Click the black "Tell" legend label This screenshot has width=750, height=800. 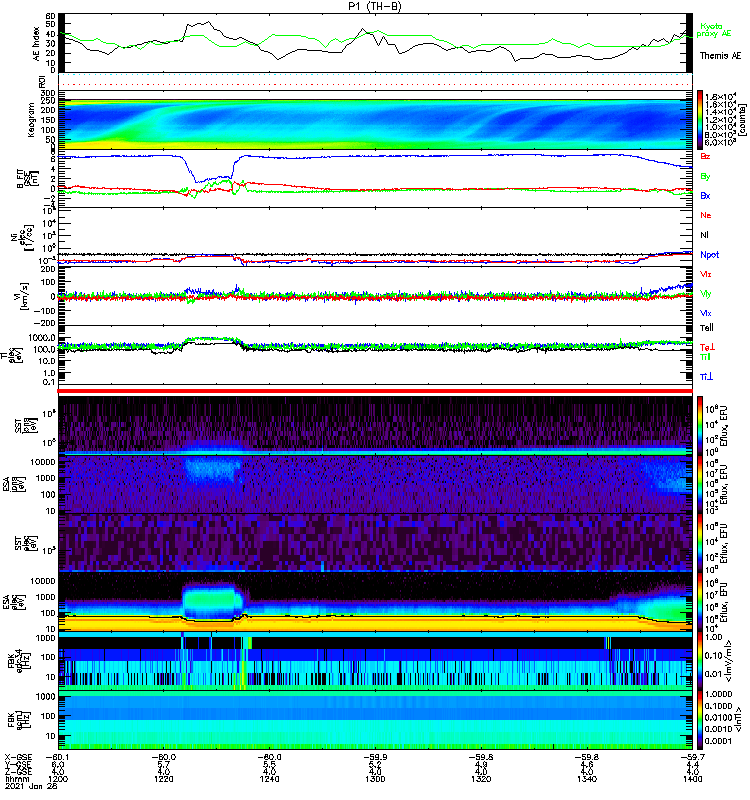pyautogui.click(x=707, y=328)
